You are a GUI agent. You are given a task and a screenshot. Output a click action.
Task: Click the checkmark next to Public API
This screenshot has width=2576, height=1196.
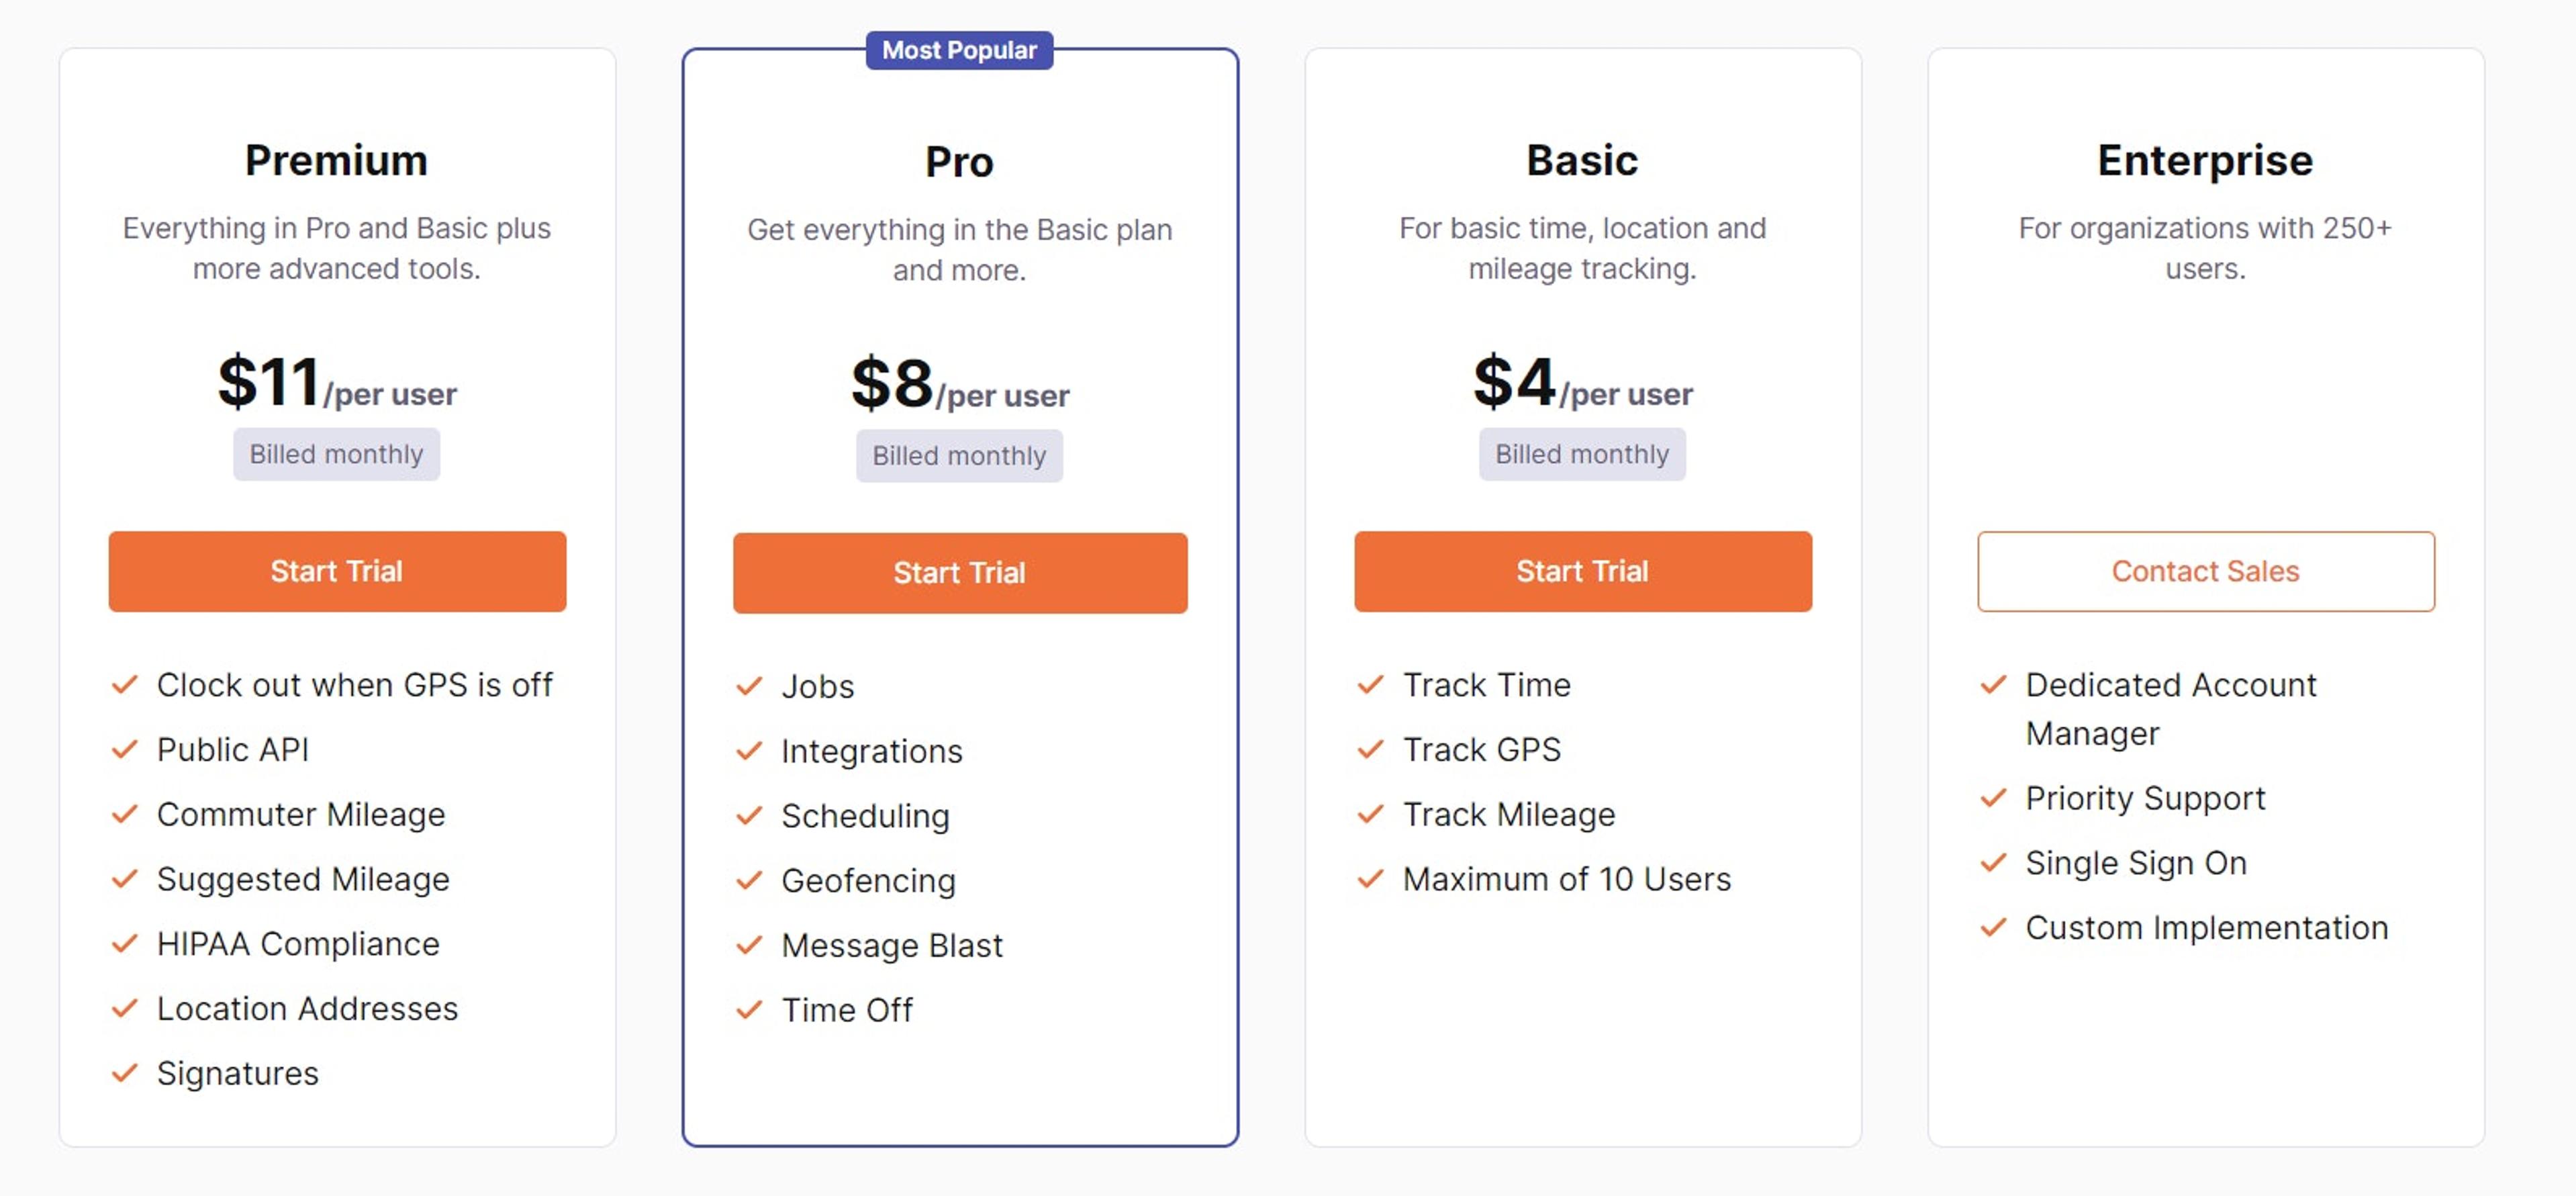pyautogui.click(x=126, y=749)
